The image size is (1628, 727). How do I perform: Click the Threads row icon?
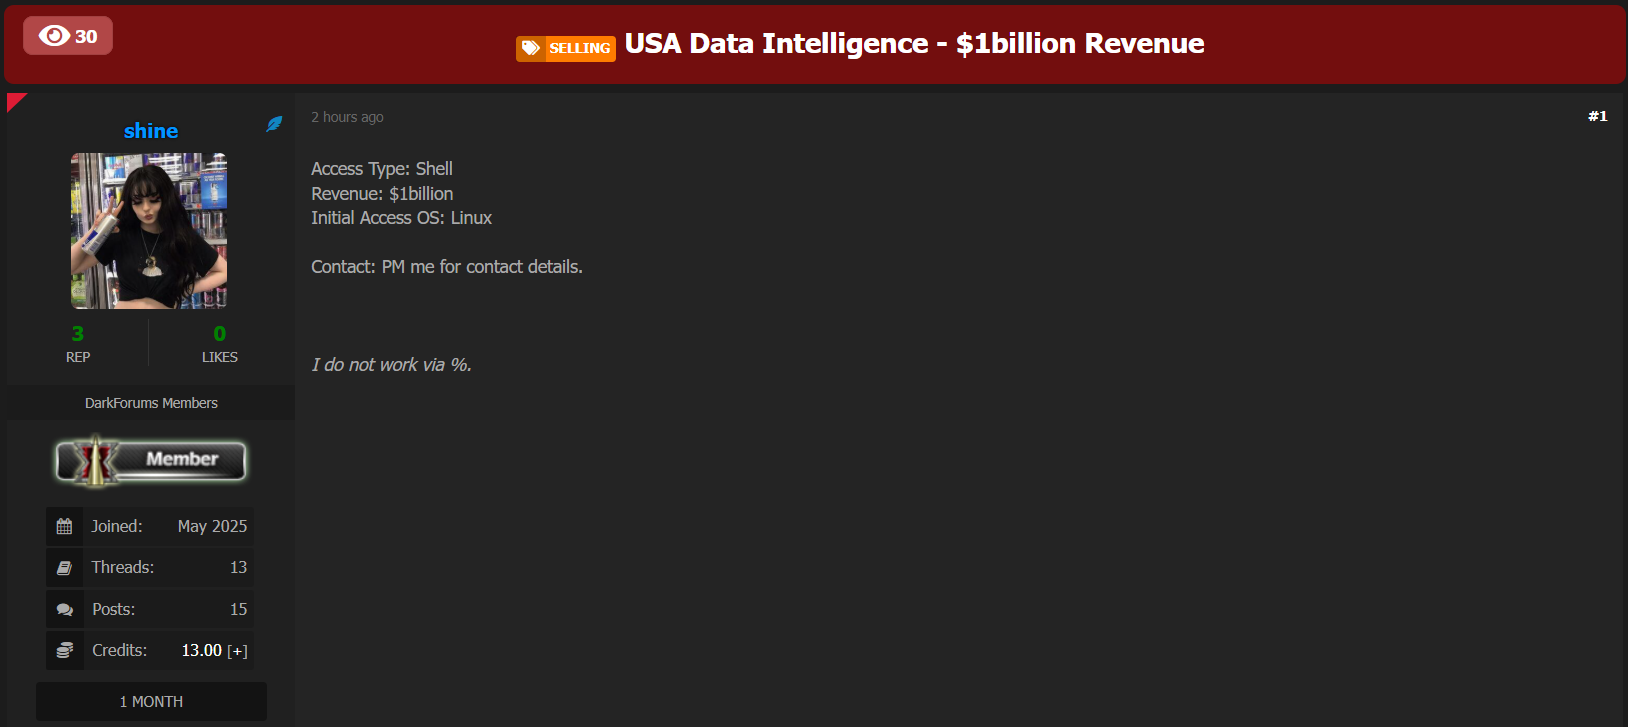pos(64,568)
